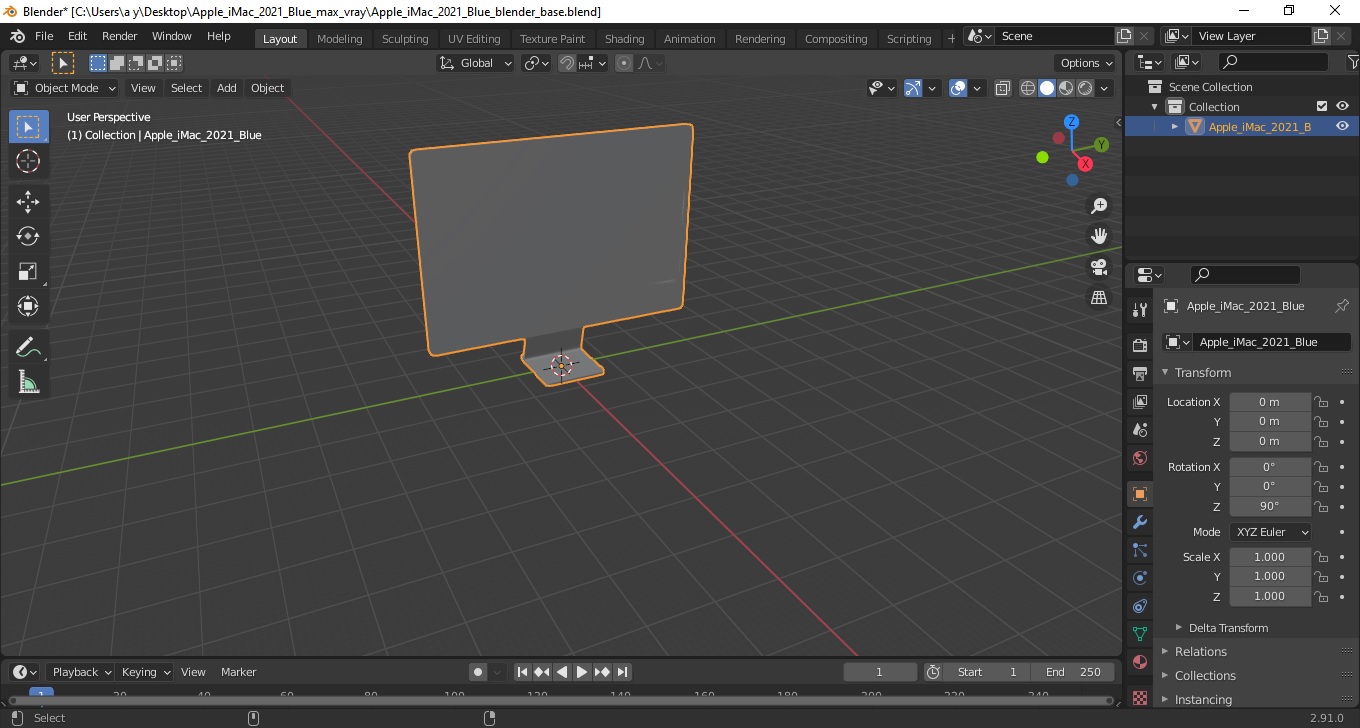1360x728 pixels.
Task: Open the Object Mode dropdown
Action: [65, 88]
